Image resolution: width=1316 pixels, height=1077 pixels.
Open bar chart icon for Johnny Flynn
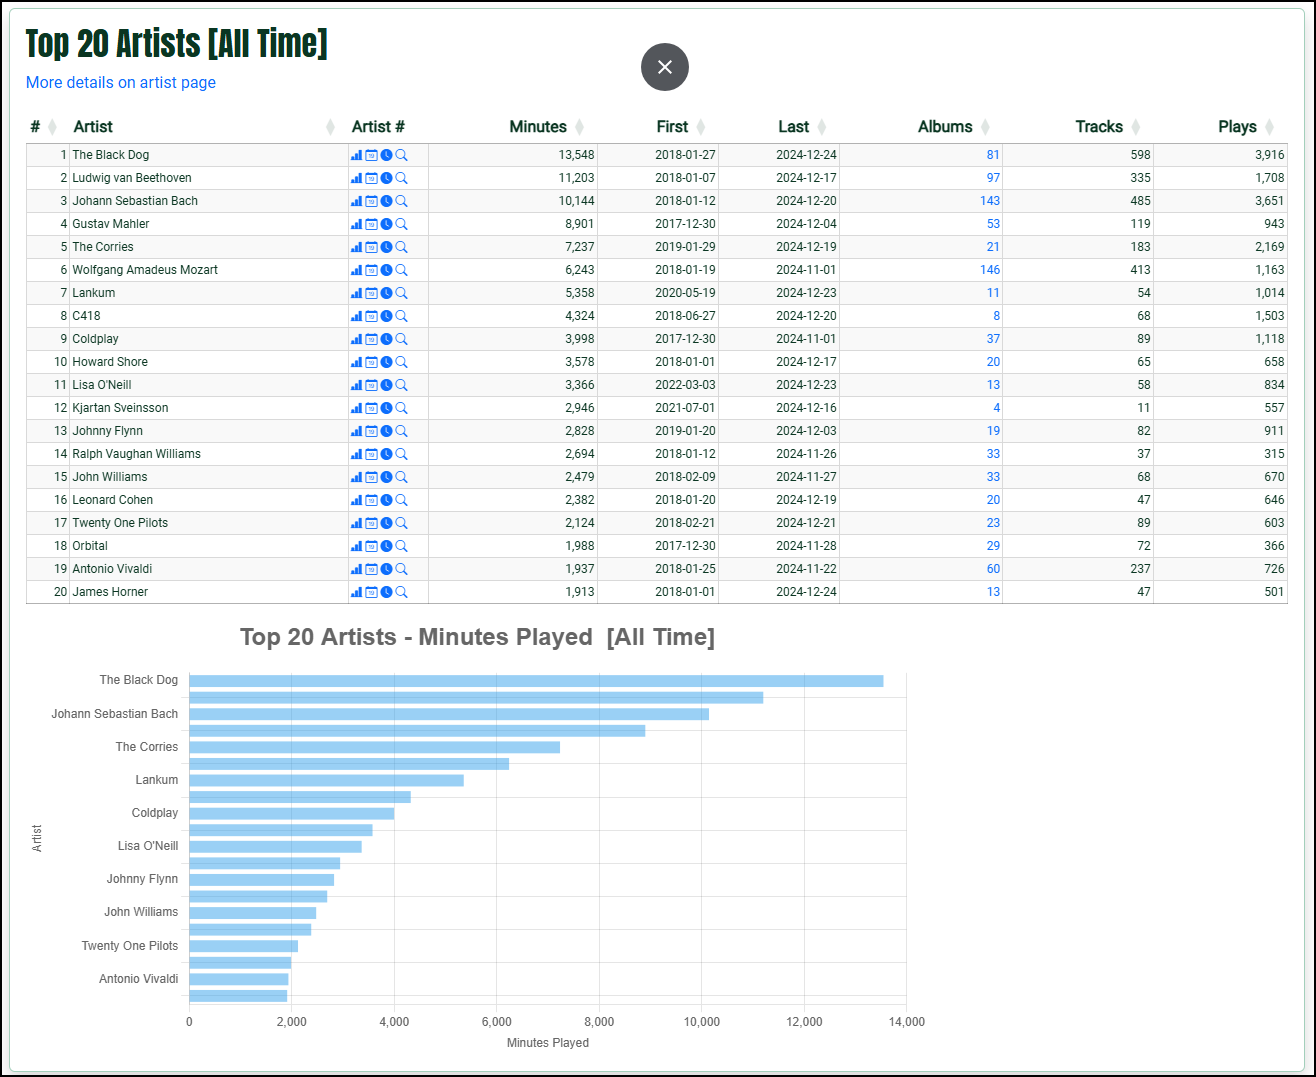click(356, 431)
